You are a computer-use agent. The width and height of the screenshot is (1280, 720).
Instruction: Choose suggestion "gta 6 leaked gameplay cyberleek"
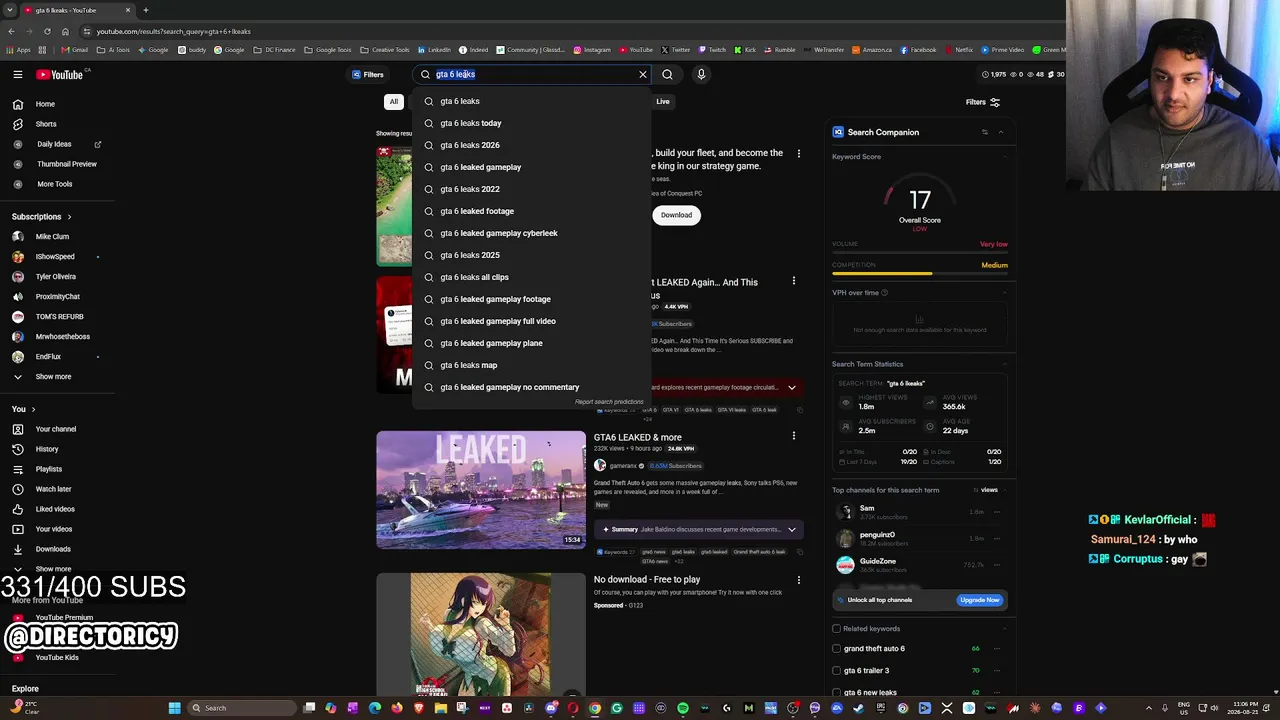click(x=531, y=233)
